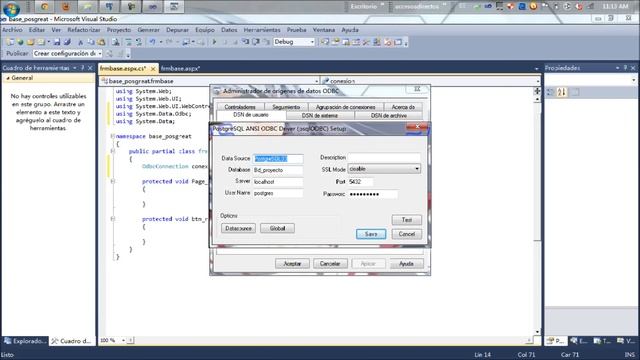This screenshot has width=640, height=360.
Task: Open the 100 % zoom dropdown
Action: click(123, 340)
